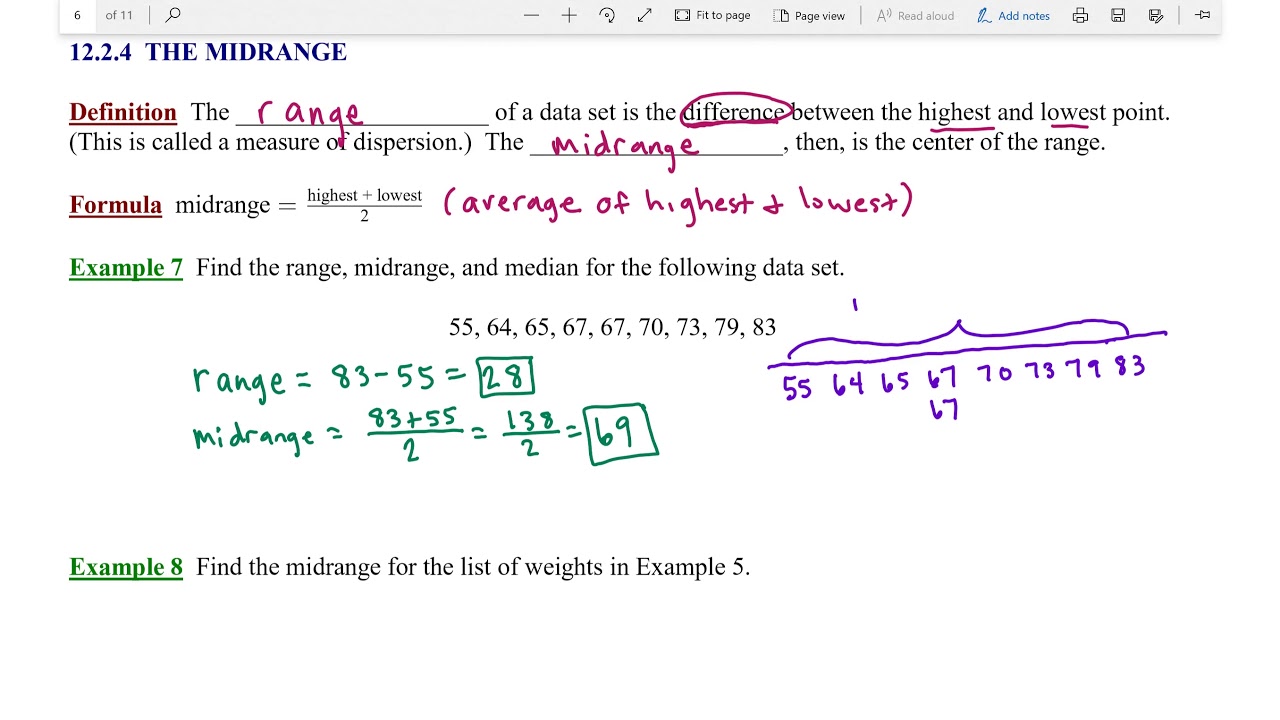This screenshot has height=720, width=1280.
Task: Open Page view options
Action: [x=809, y=15]
